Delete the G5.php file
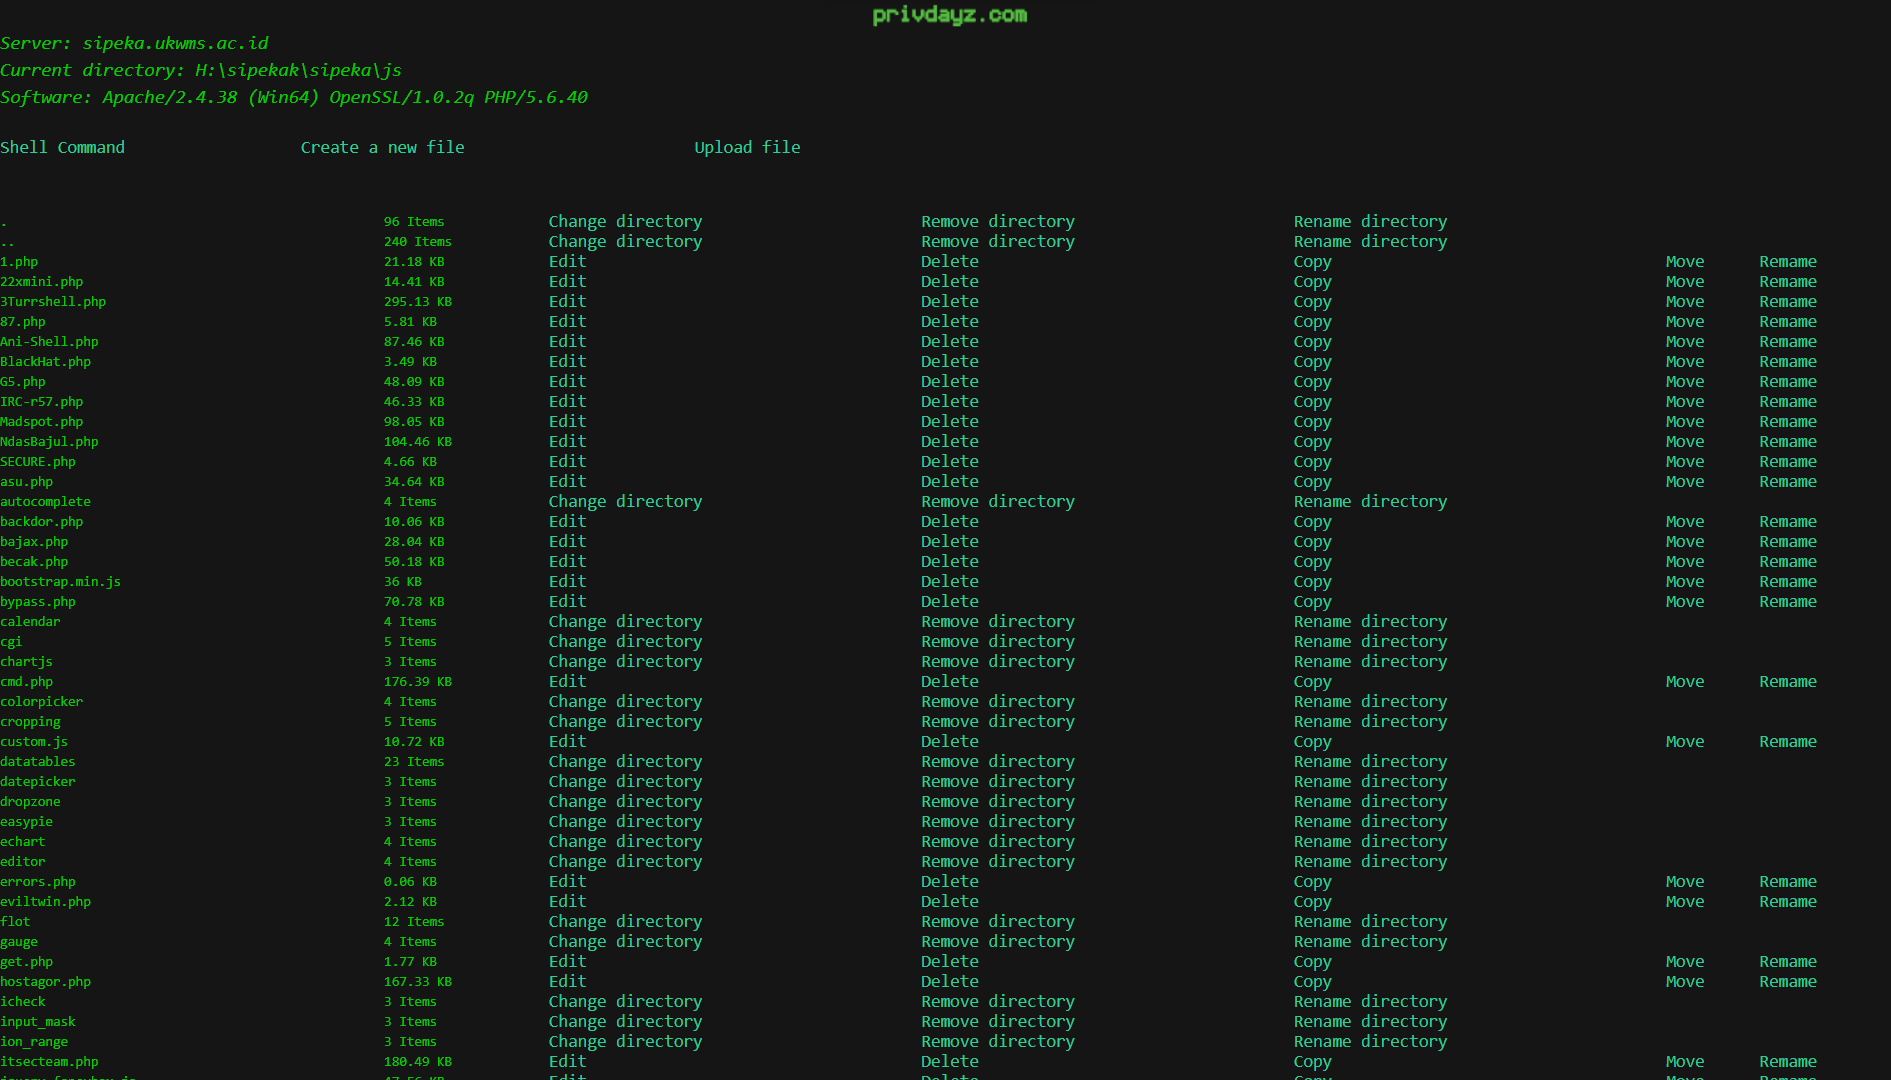This screenshot has height=1080, width=1891. [949, 381]
